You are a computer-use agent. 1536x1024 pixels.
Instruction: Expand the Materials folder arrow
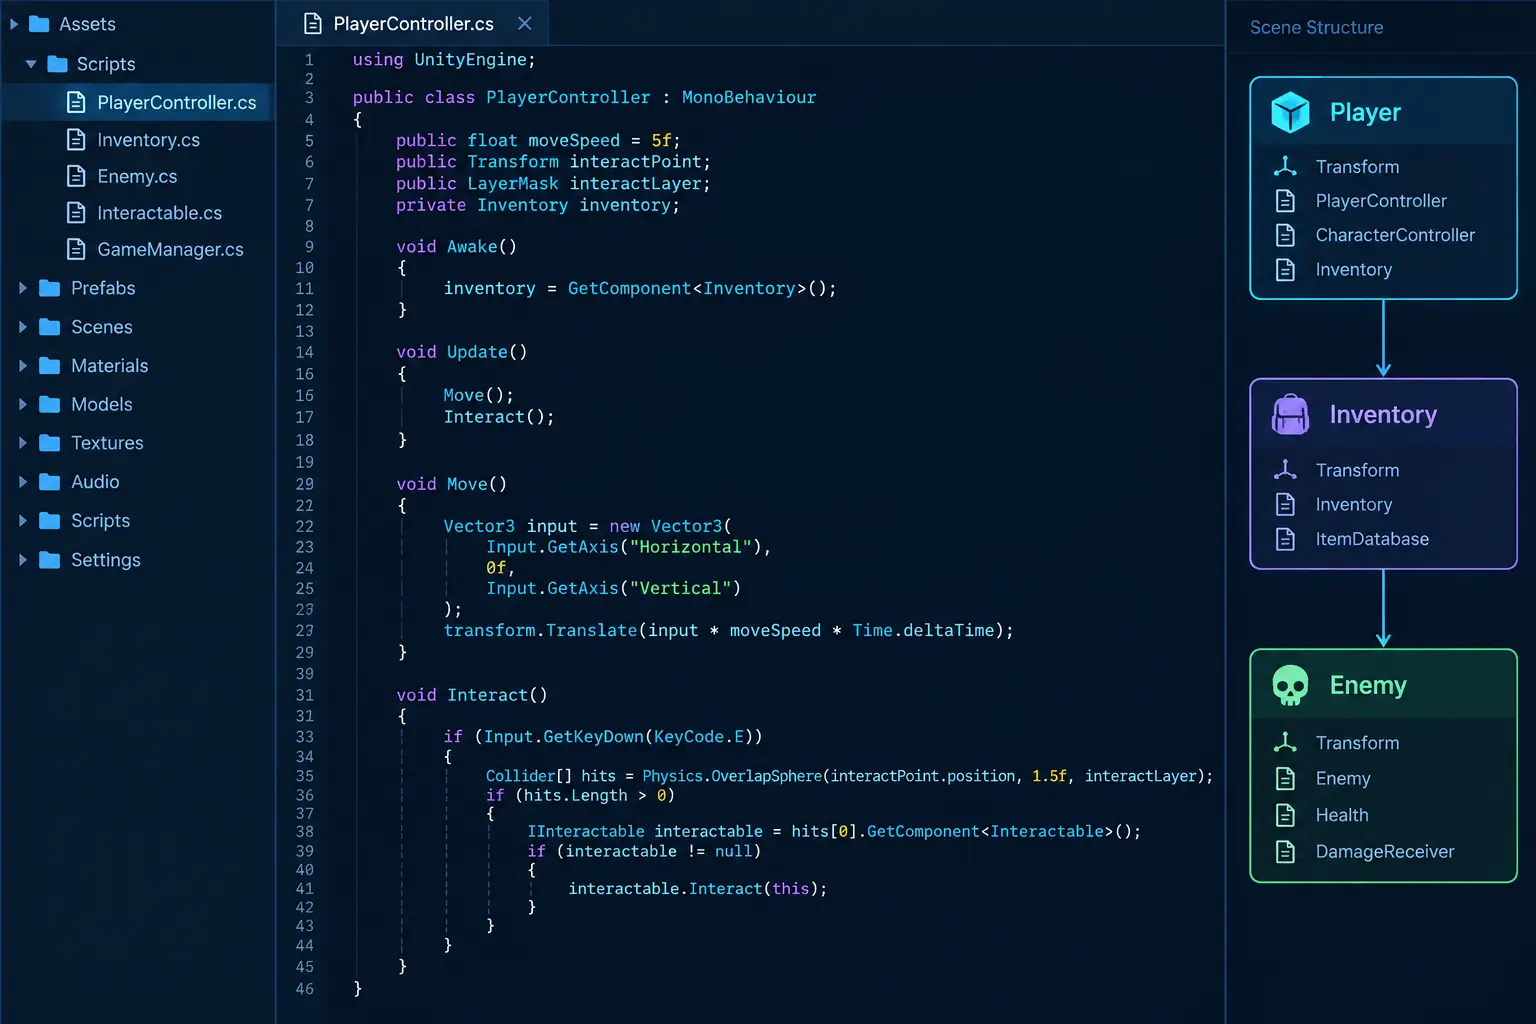(x=23, y=366)
